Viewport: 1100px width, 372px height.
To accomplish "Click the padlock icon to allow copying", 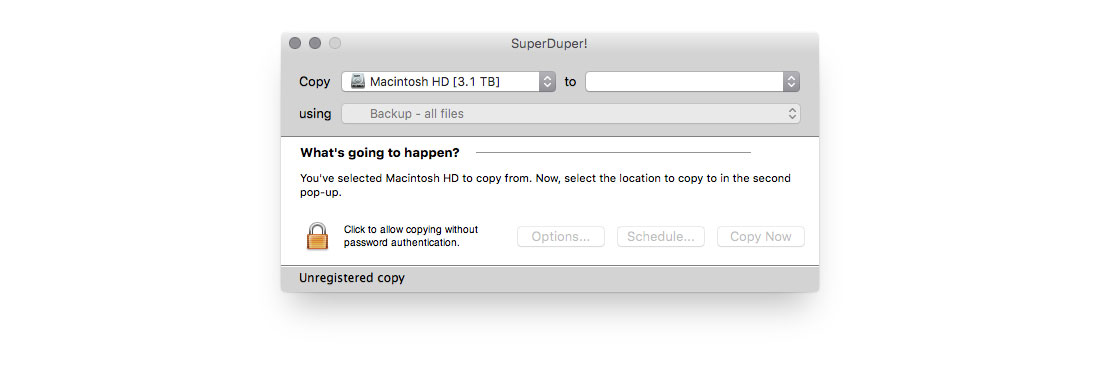I will [x=317, y=237].
